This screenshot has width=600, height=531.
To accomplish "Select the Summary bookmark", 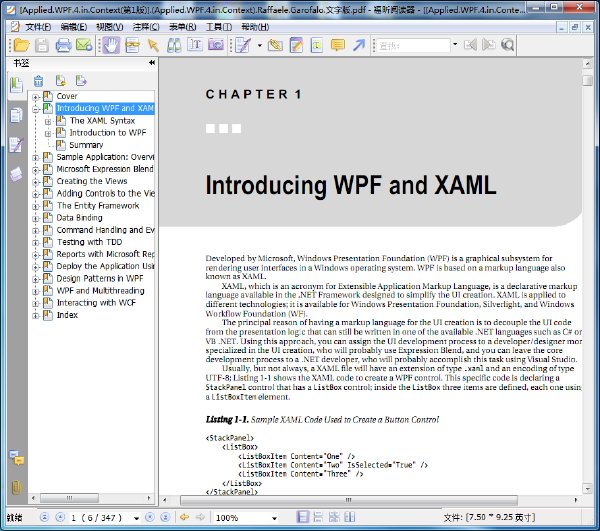I will point(86,145).
